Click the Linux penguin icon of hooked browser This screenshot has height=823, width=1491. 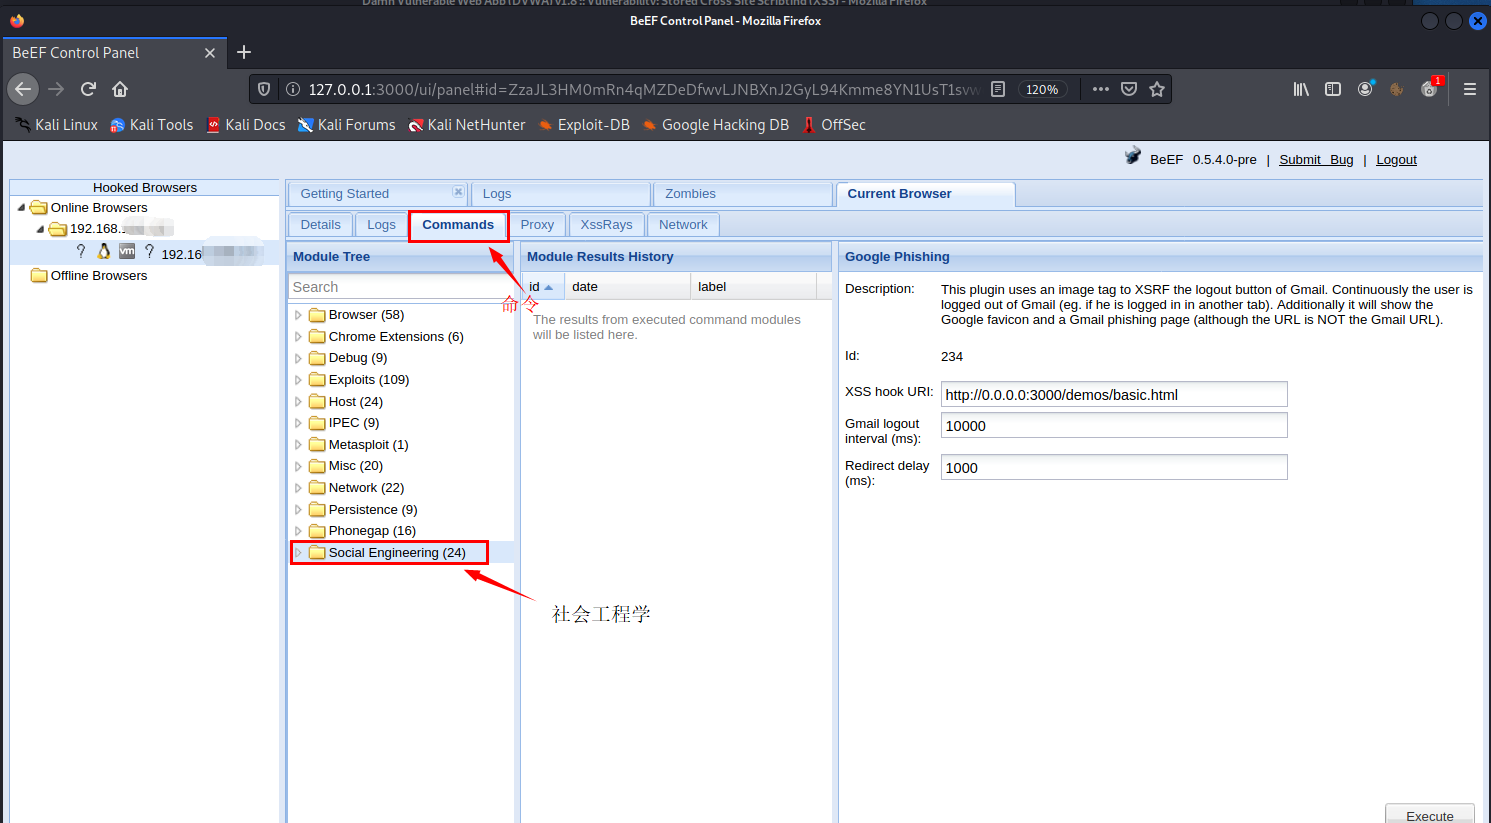pyautogui.click(x=103, y=251)
